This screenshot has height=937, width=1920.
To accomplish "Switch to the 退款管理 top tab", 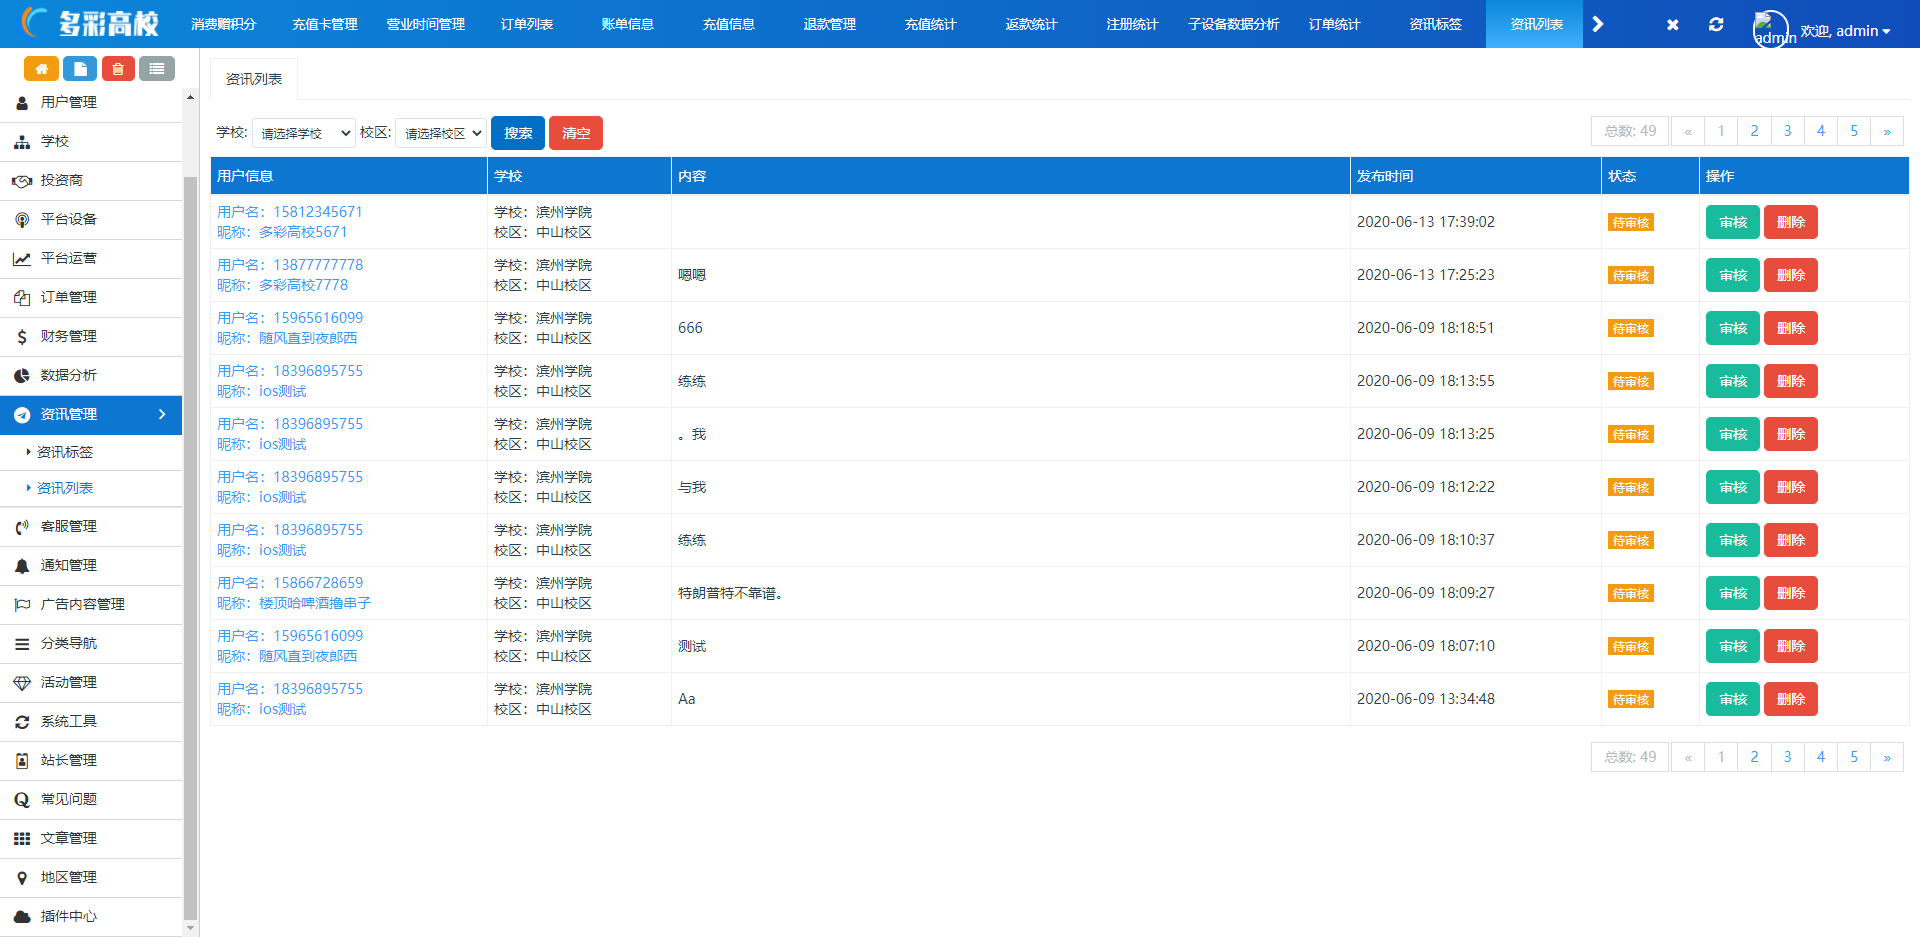I will click(830, 24).
